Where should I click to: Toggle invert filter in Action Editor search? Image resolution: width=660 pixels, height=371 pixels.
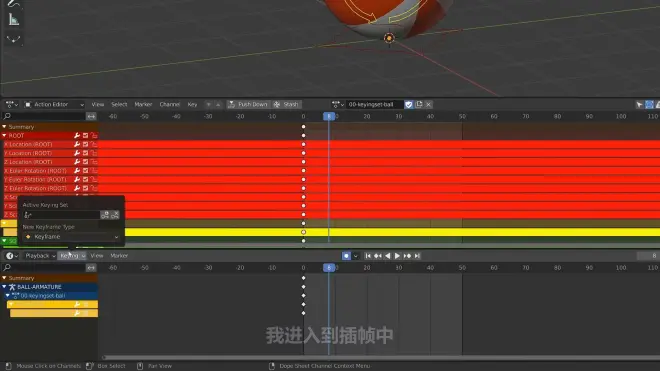tap(91, 116)
